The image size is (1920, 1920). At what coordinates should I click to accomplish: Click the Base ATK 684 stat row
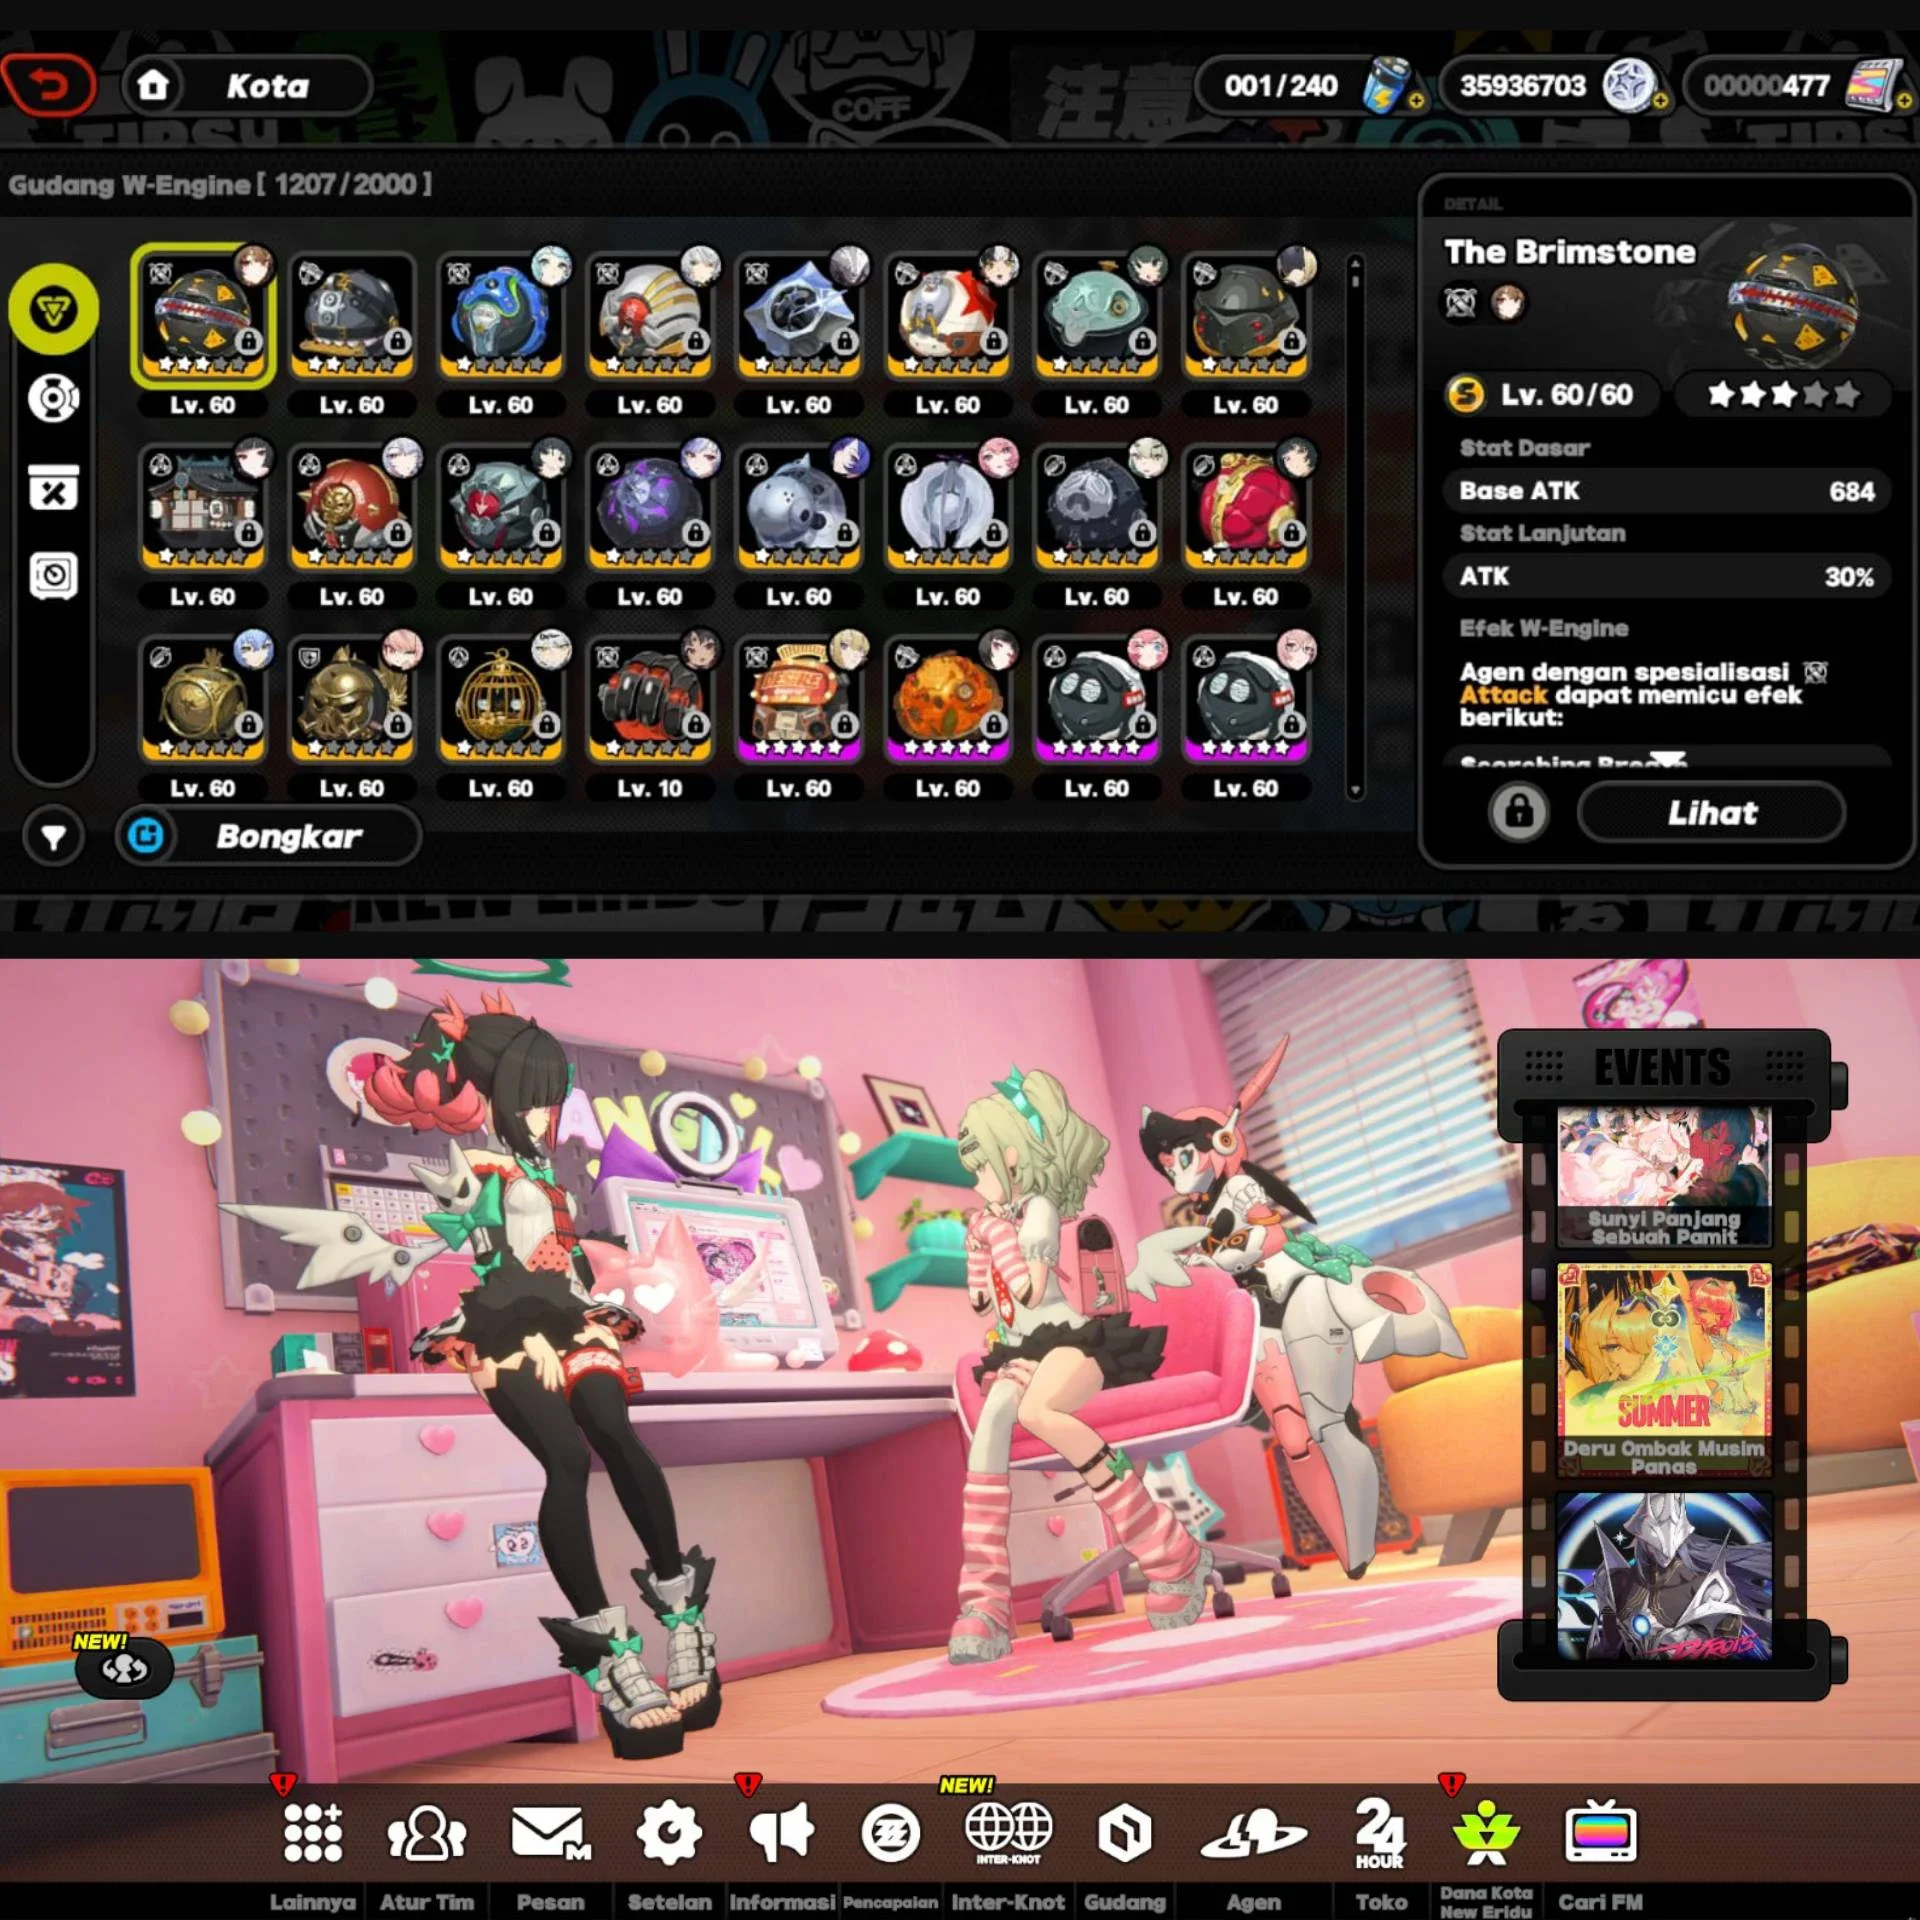[x=1665, y=491]
